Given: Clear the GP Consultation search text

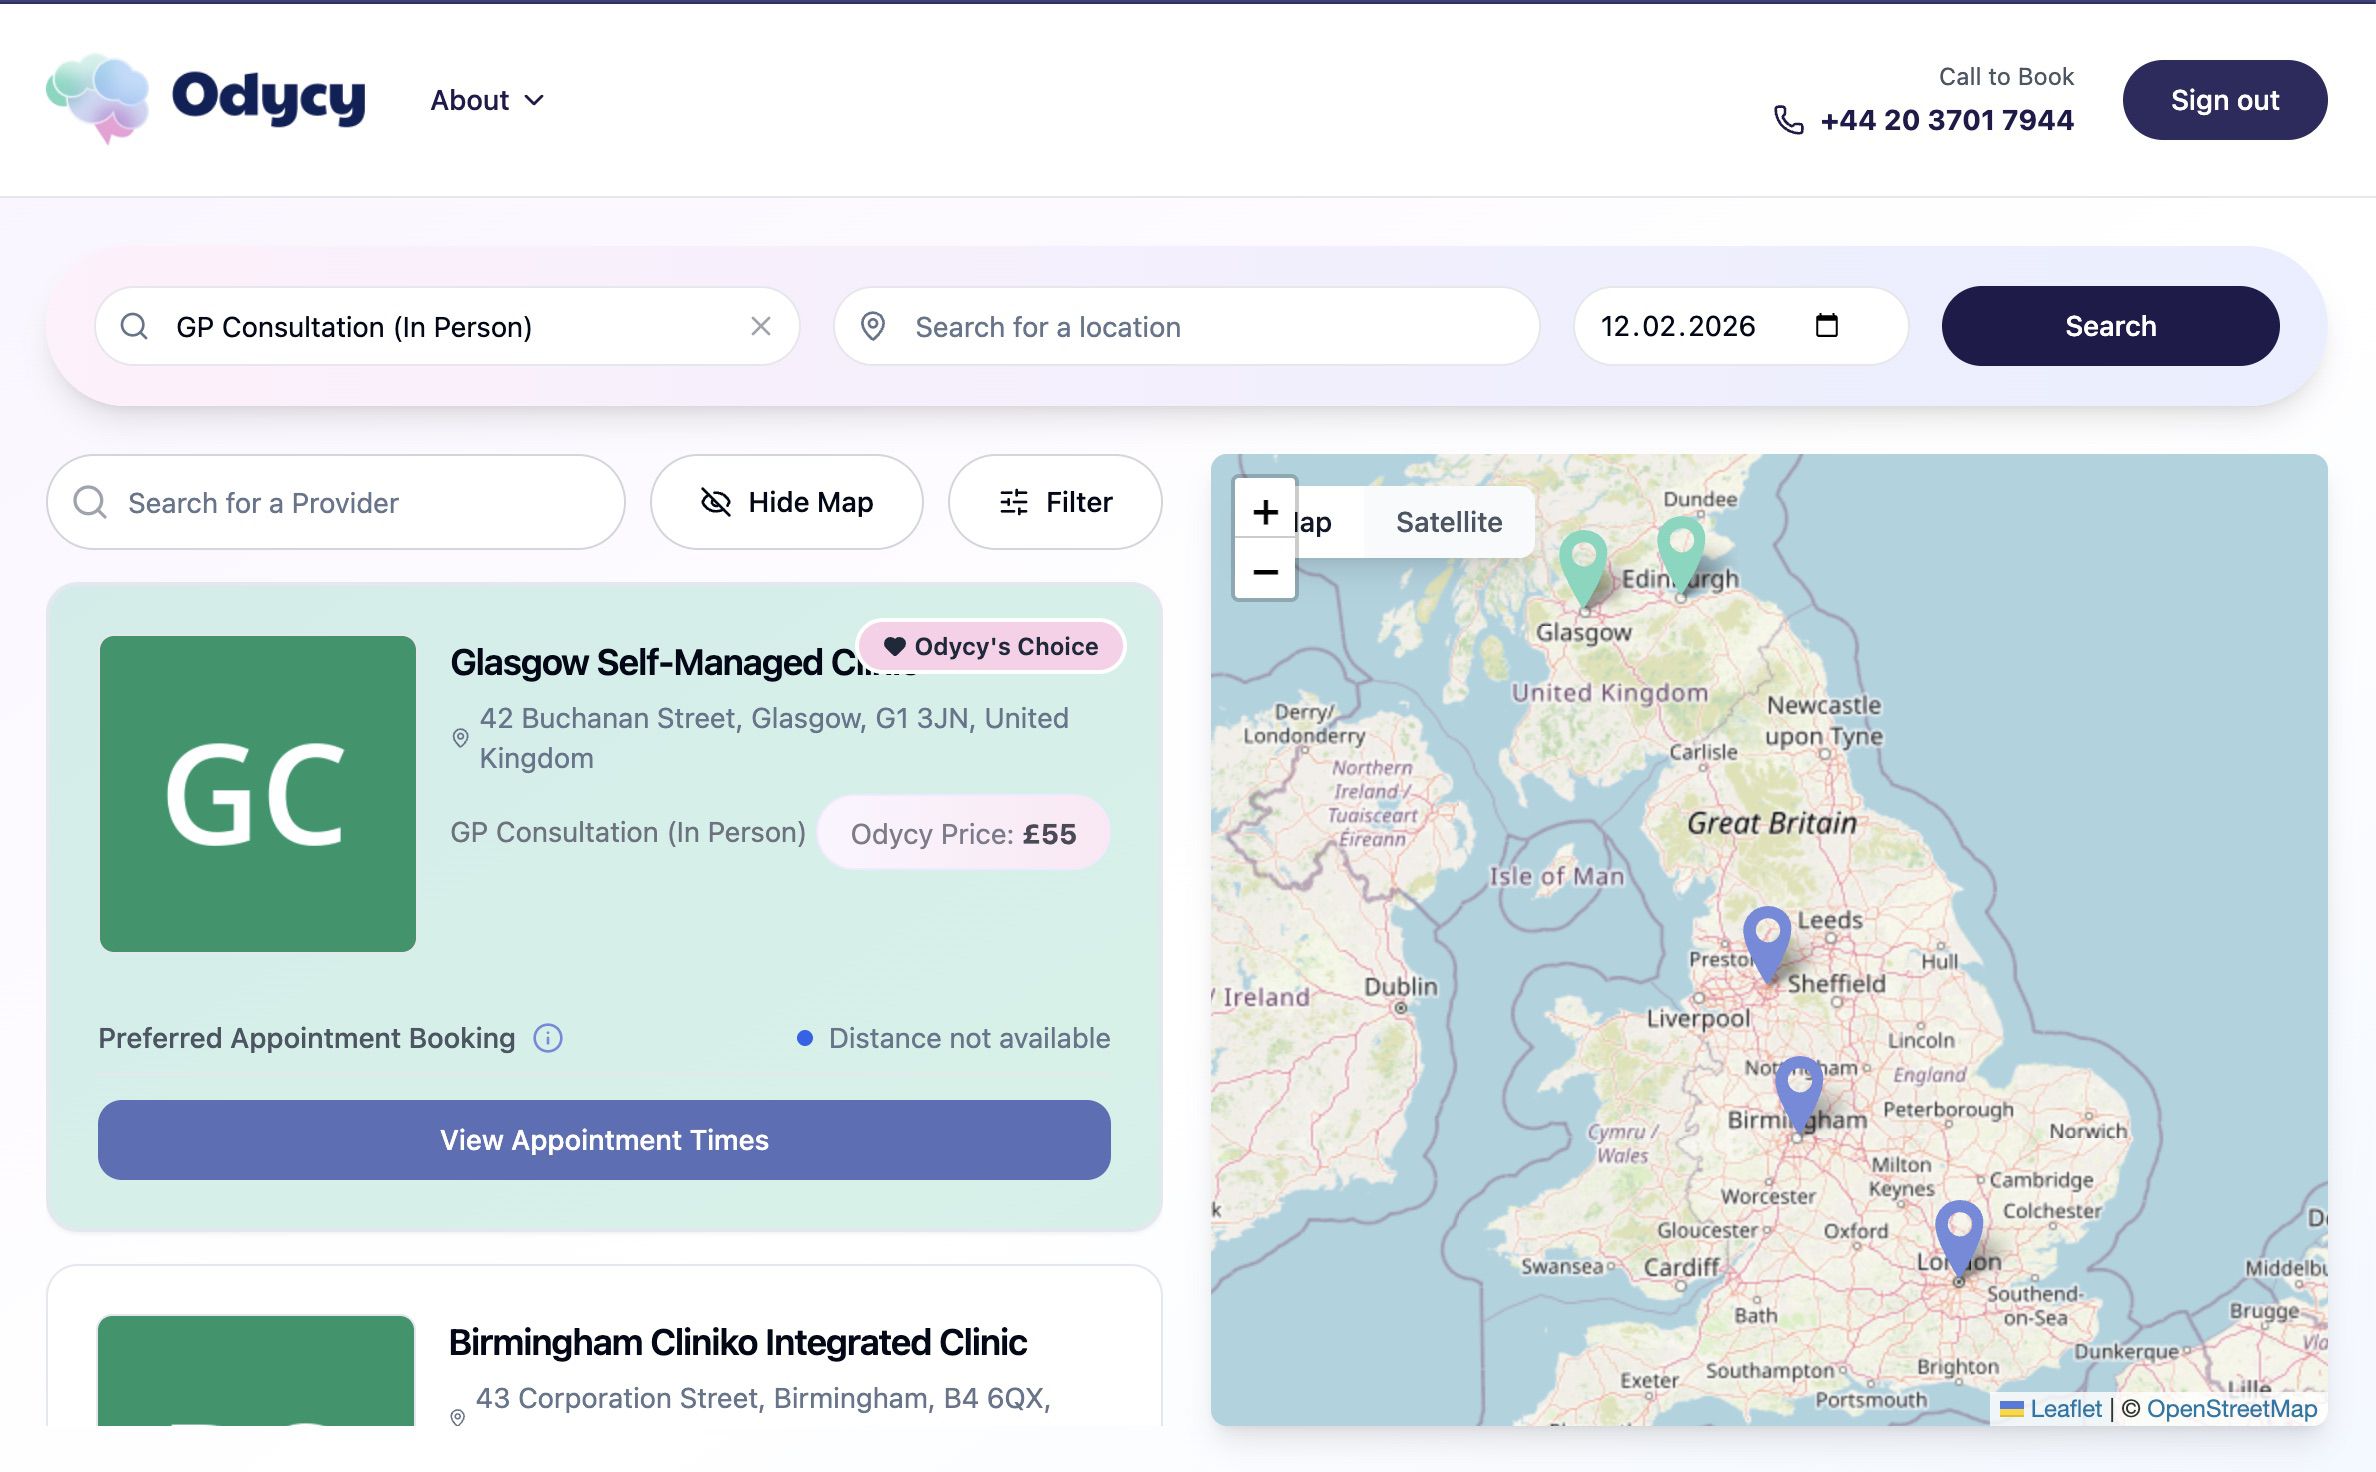Looking at the screenshot, I should (x=760, y=326).
